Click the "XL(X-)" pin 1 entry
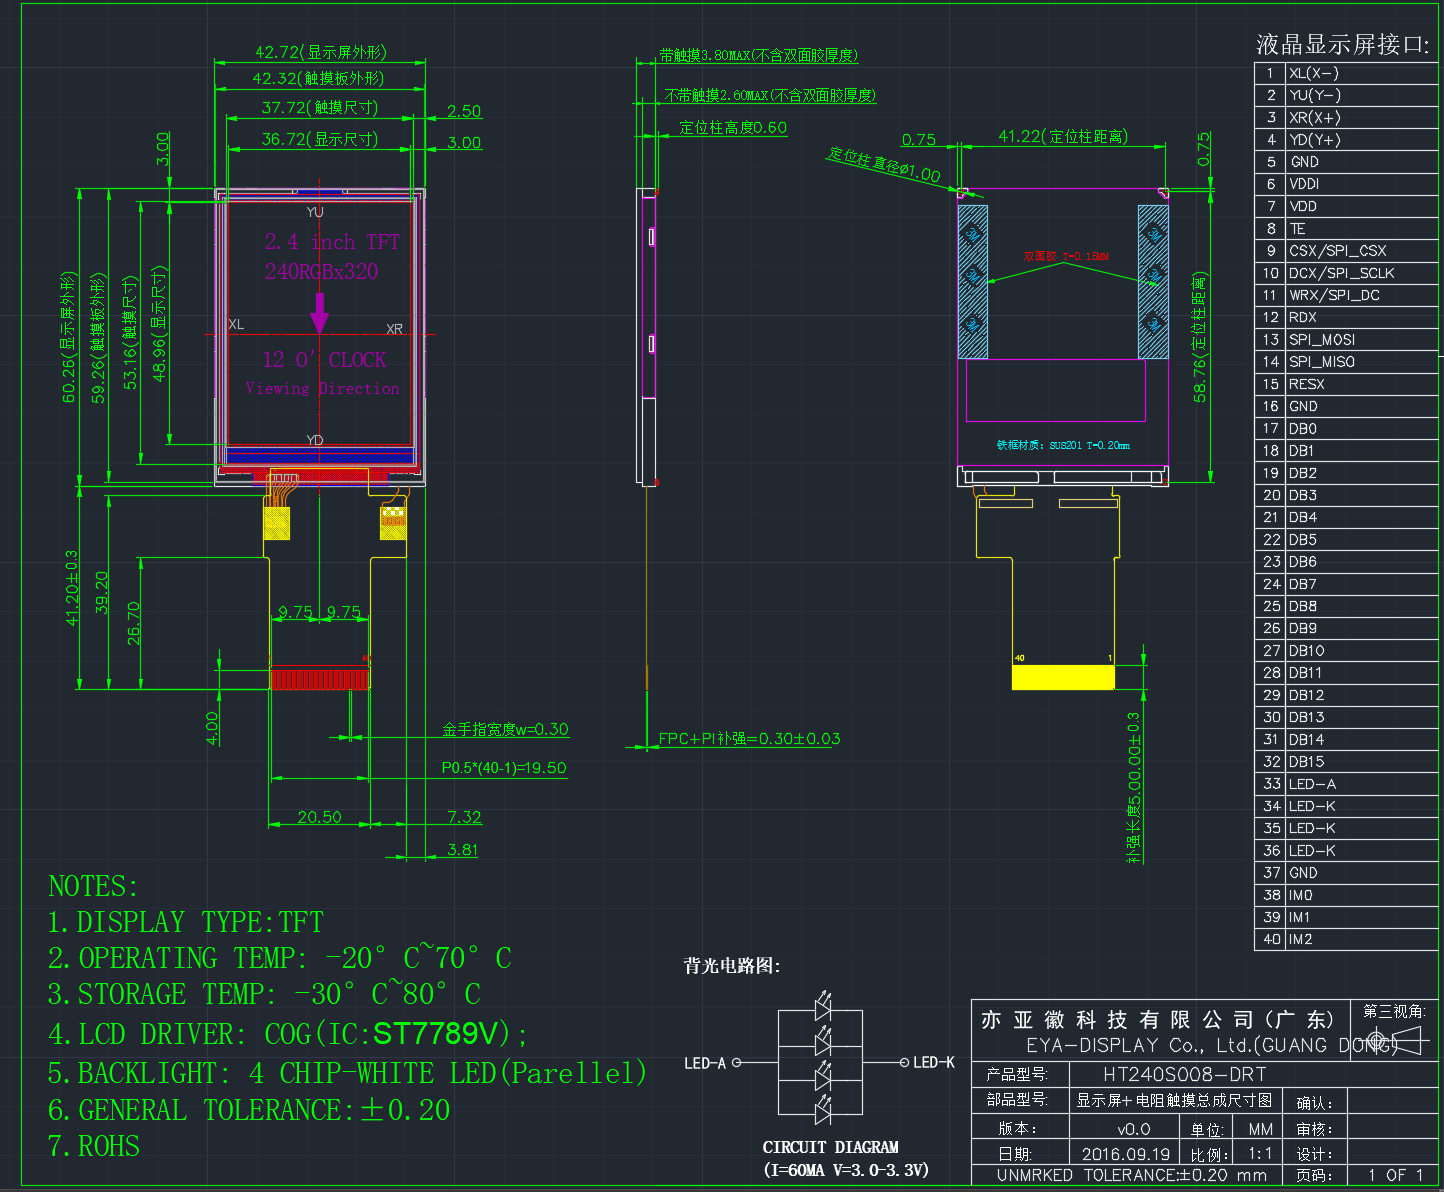Image resolution: width=1444 pixels, height=1192 pixels. pos(1314,73)
